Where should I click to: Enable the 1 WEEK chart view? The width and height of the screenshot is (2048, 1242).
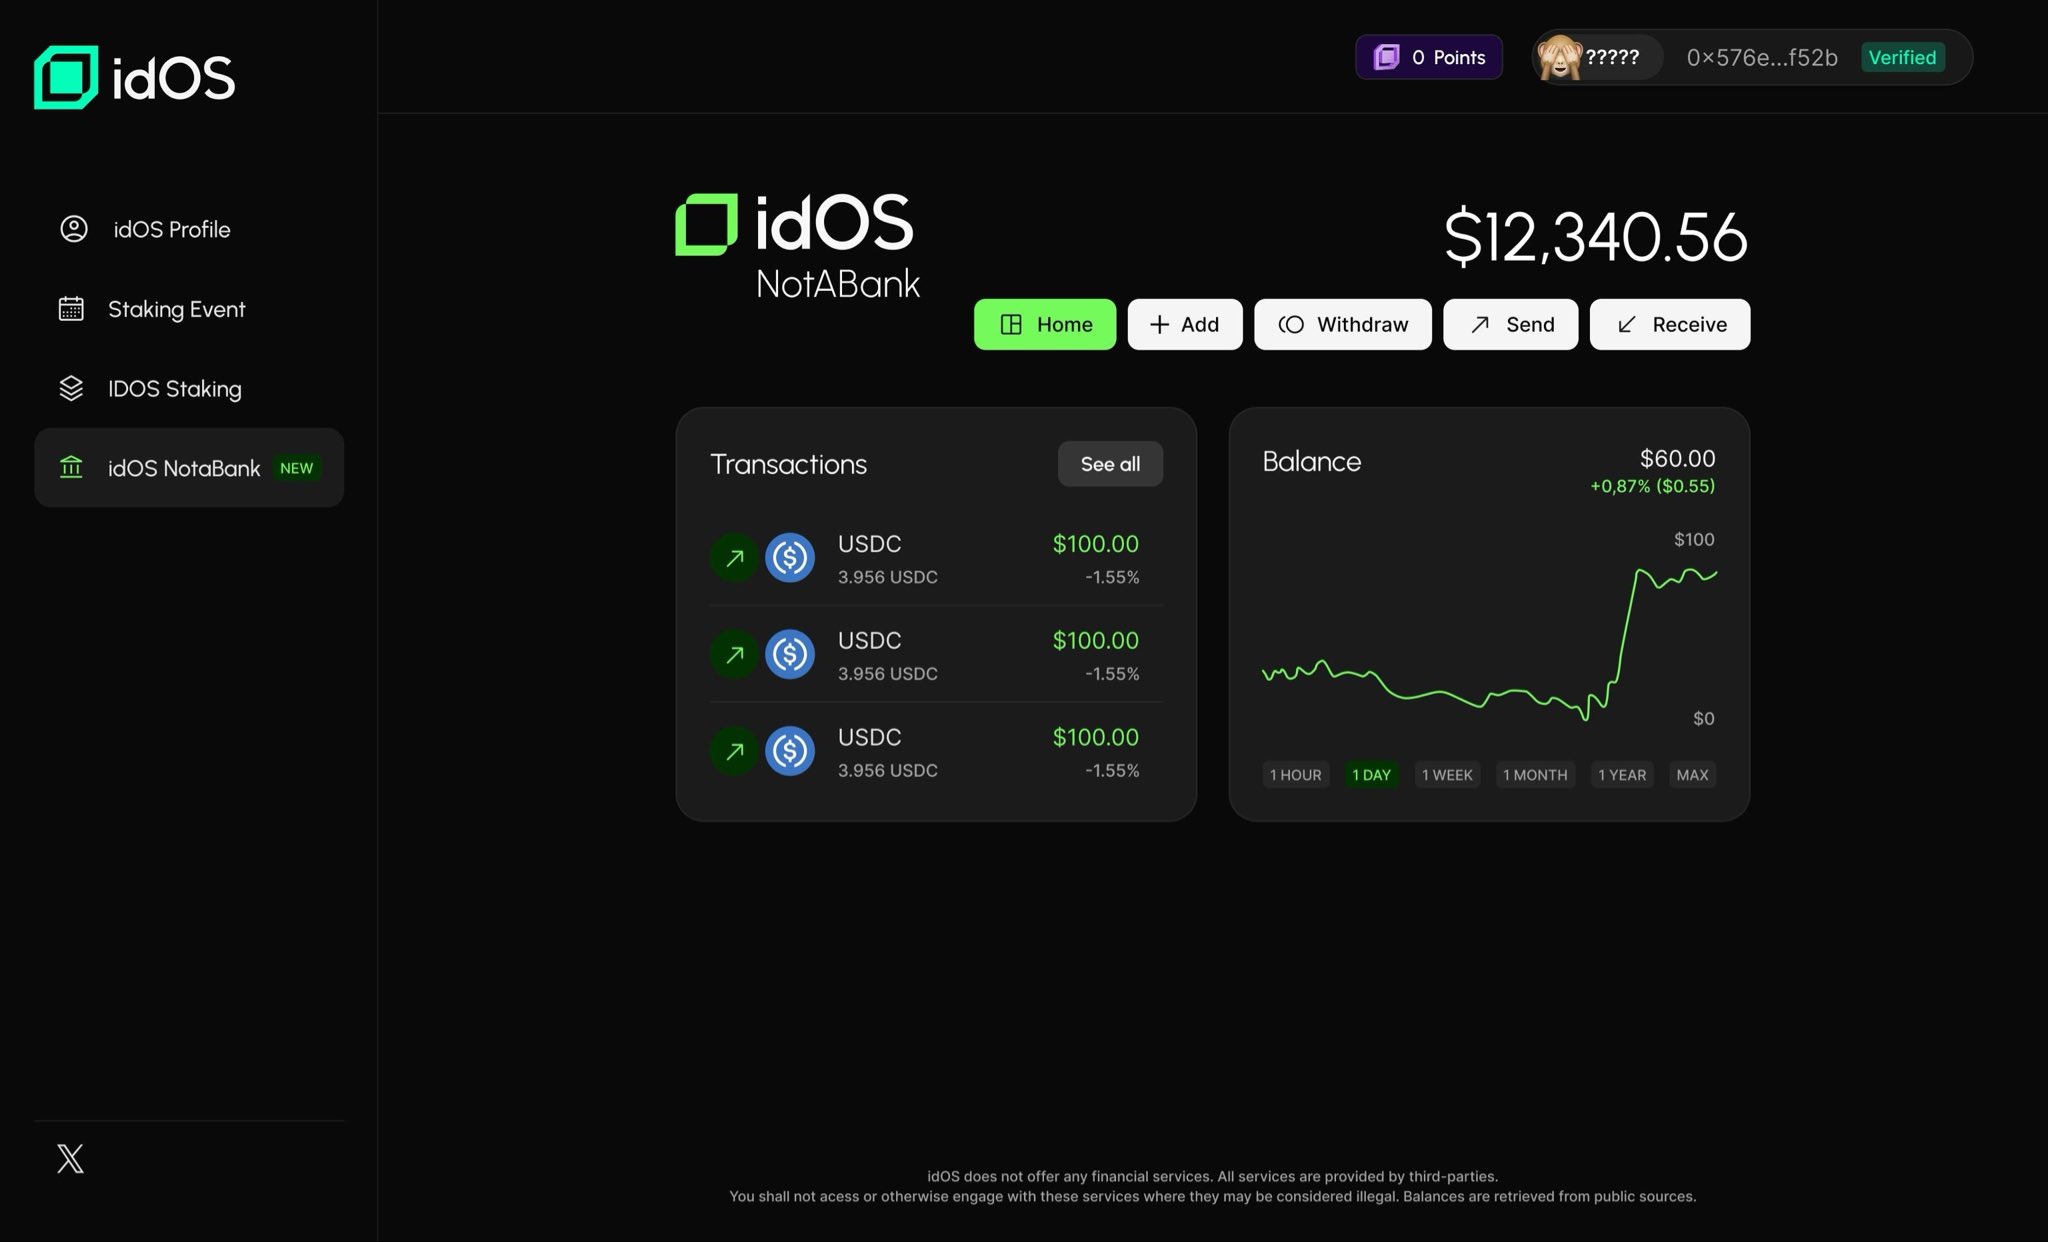tap(1446, 774)
